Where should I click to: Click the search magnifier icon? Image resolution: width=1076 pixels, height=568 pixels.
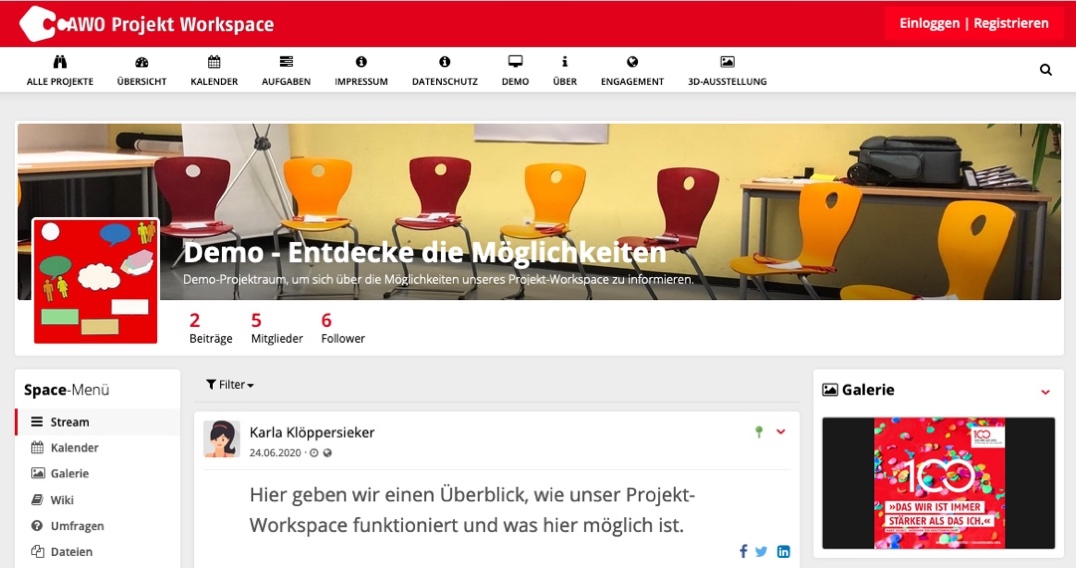pyautogui.click(x=1046, y=69)
